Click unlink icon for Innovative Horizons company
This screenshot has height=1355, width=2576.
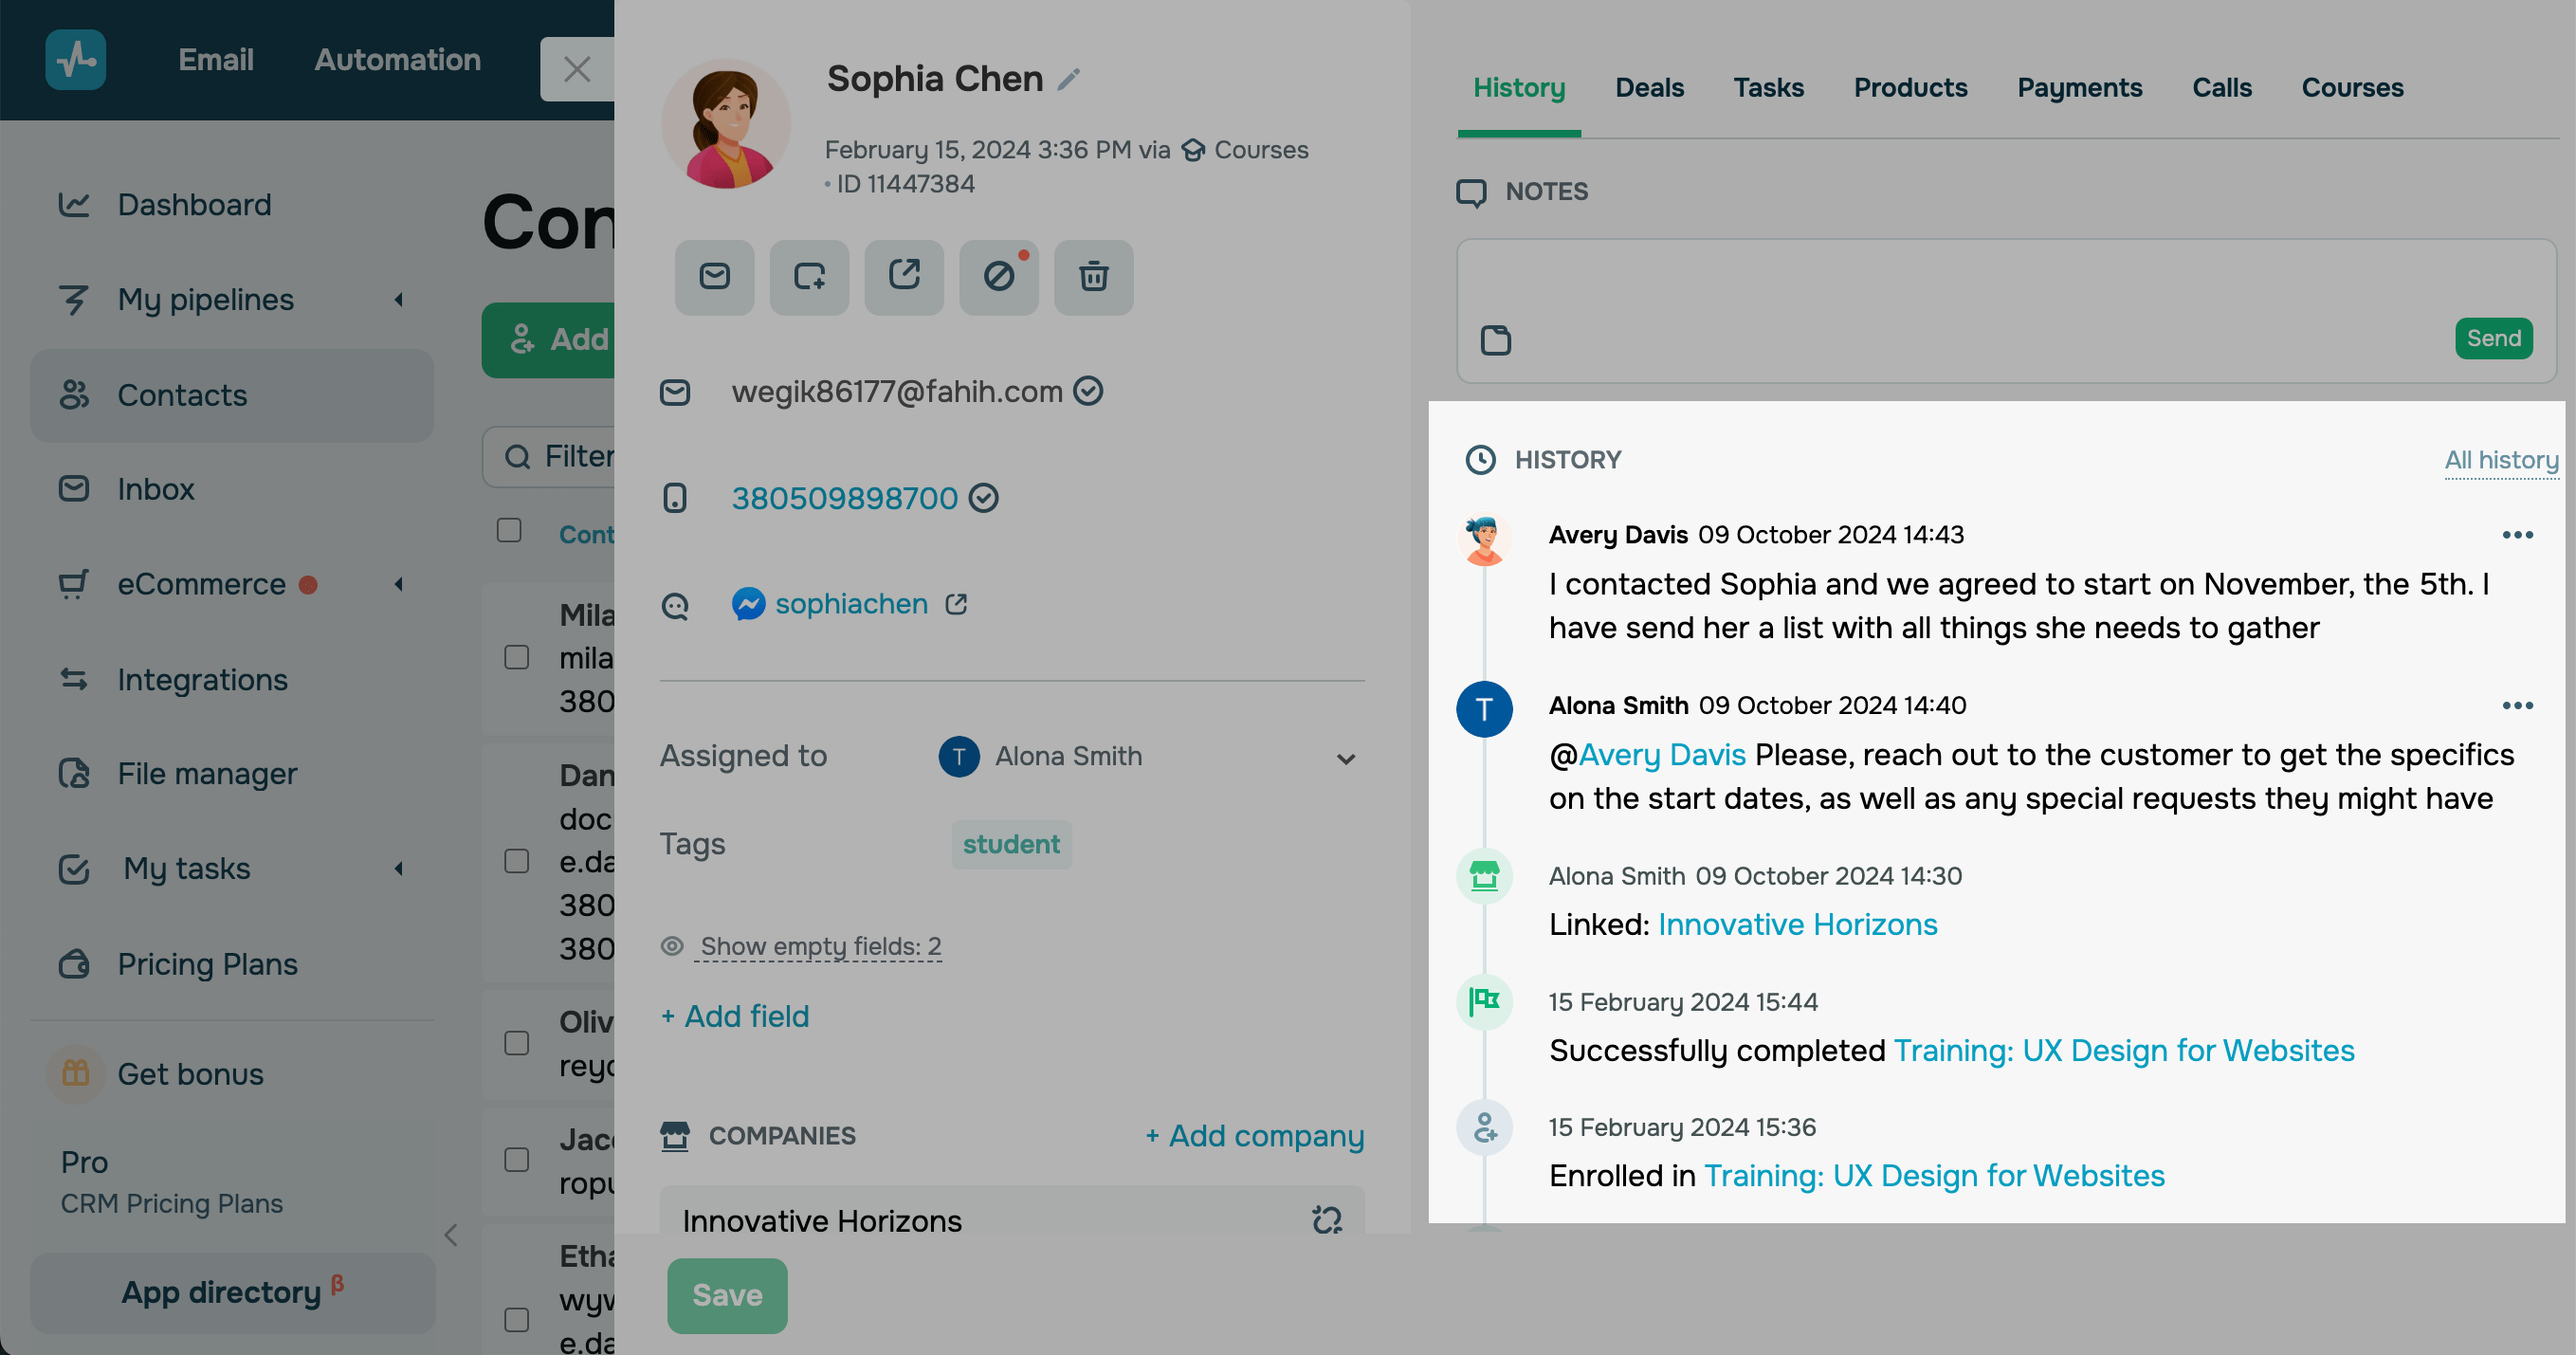pos(1326,1220)
